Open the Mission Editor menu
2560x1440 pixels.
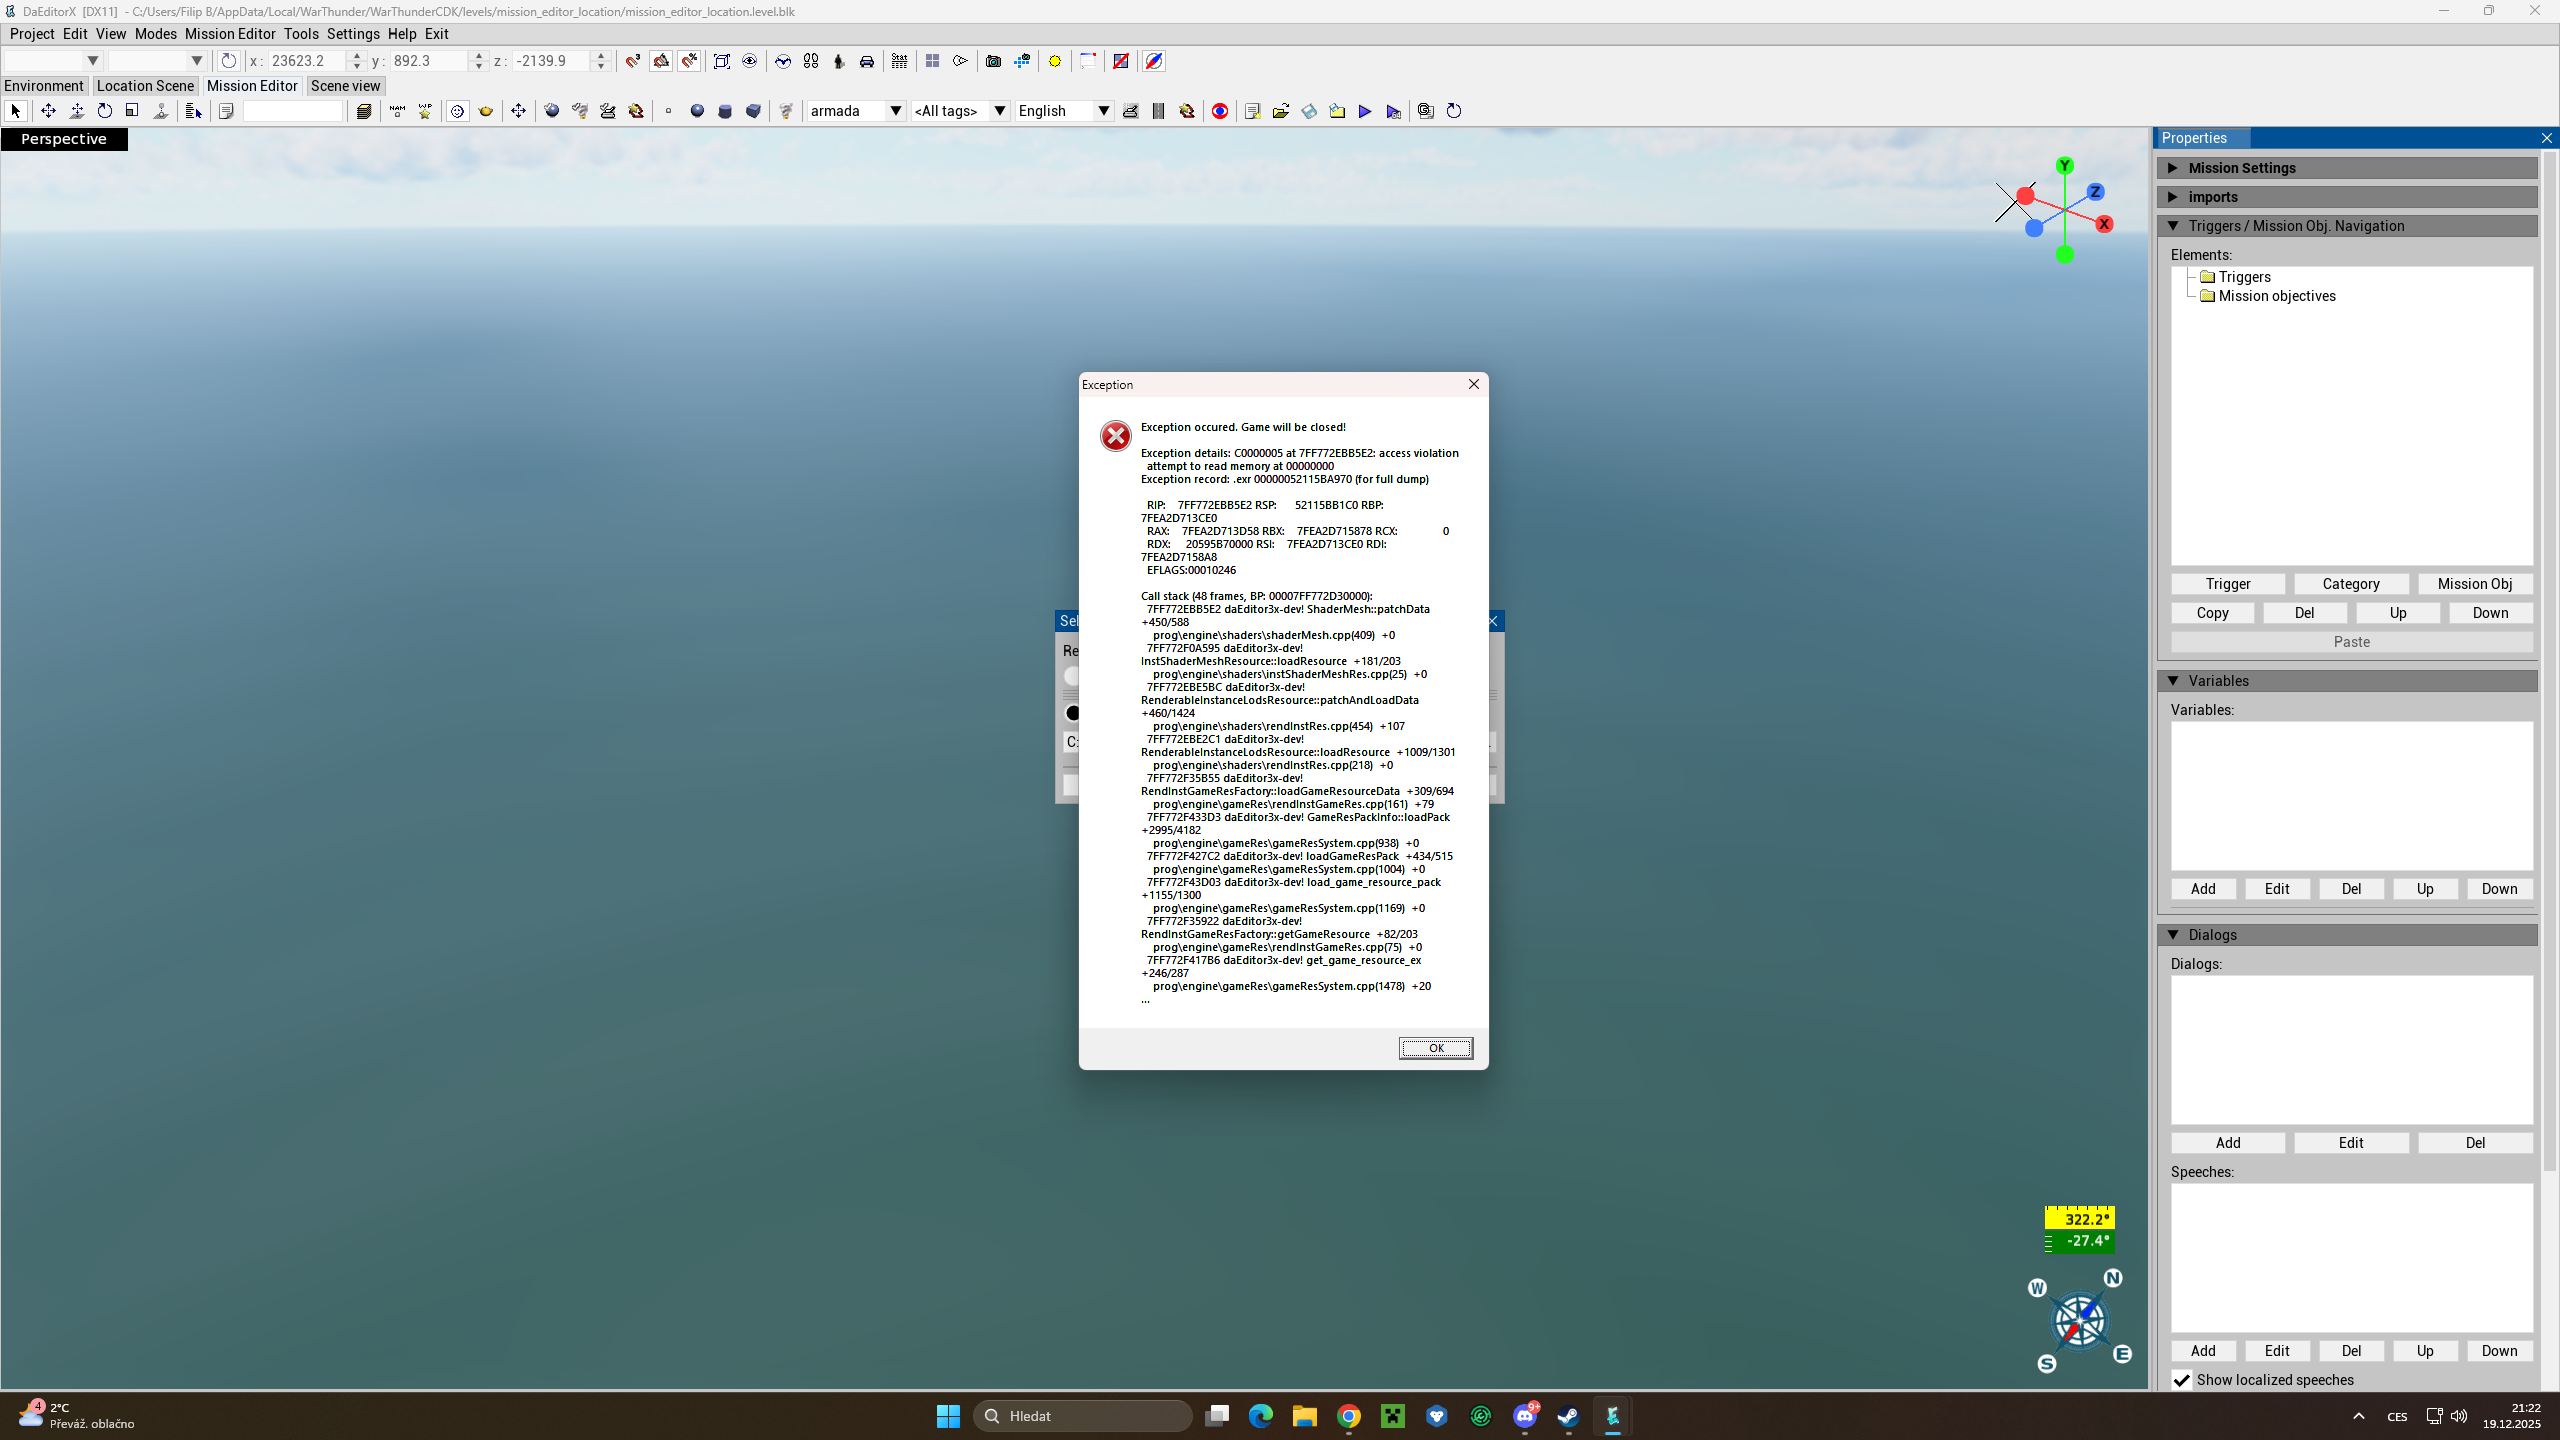pos(229,34)
